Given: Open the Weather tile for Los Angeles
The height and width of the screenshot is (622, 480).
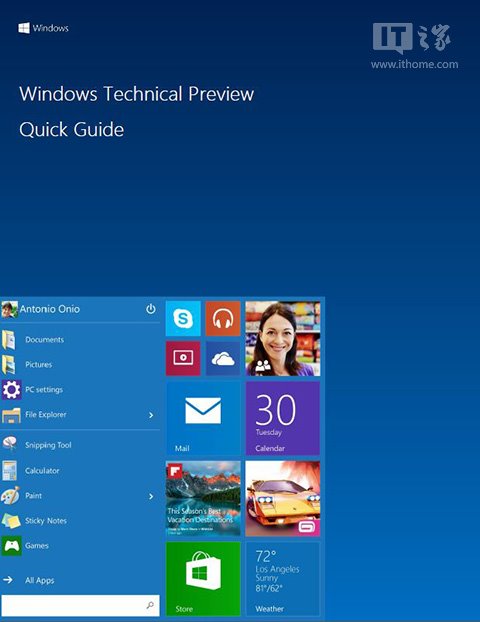Looking at the screenshot, I should coord(282,579).
